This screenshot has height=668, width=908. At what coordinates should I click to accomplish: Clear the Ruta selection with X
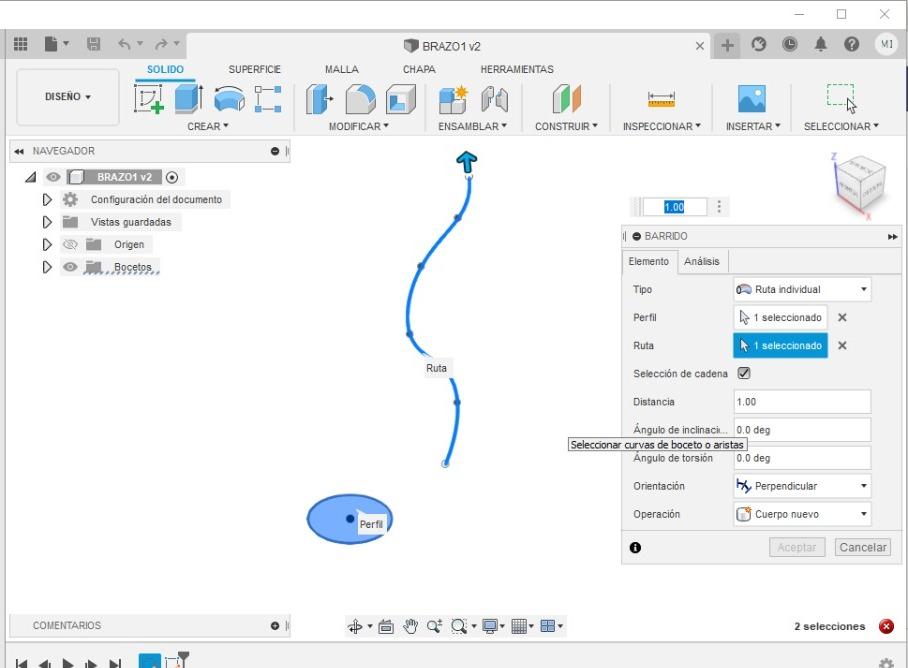[843, 346]
